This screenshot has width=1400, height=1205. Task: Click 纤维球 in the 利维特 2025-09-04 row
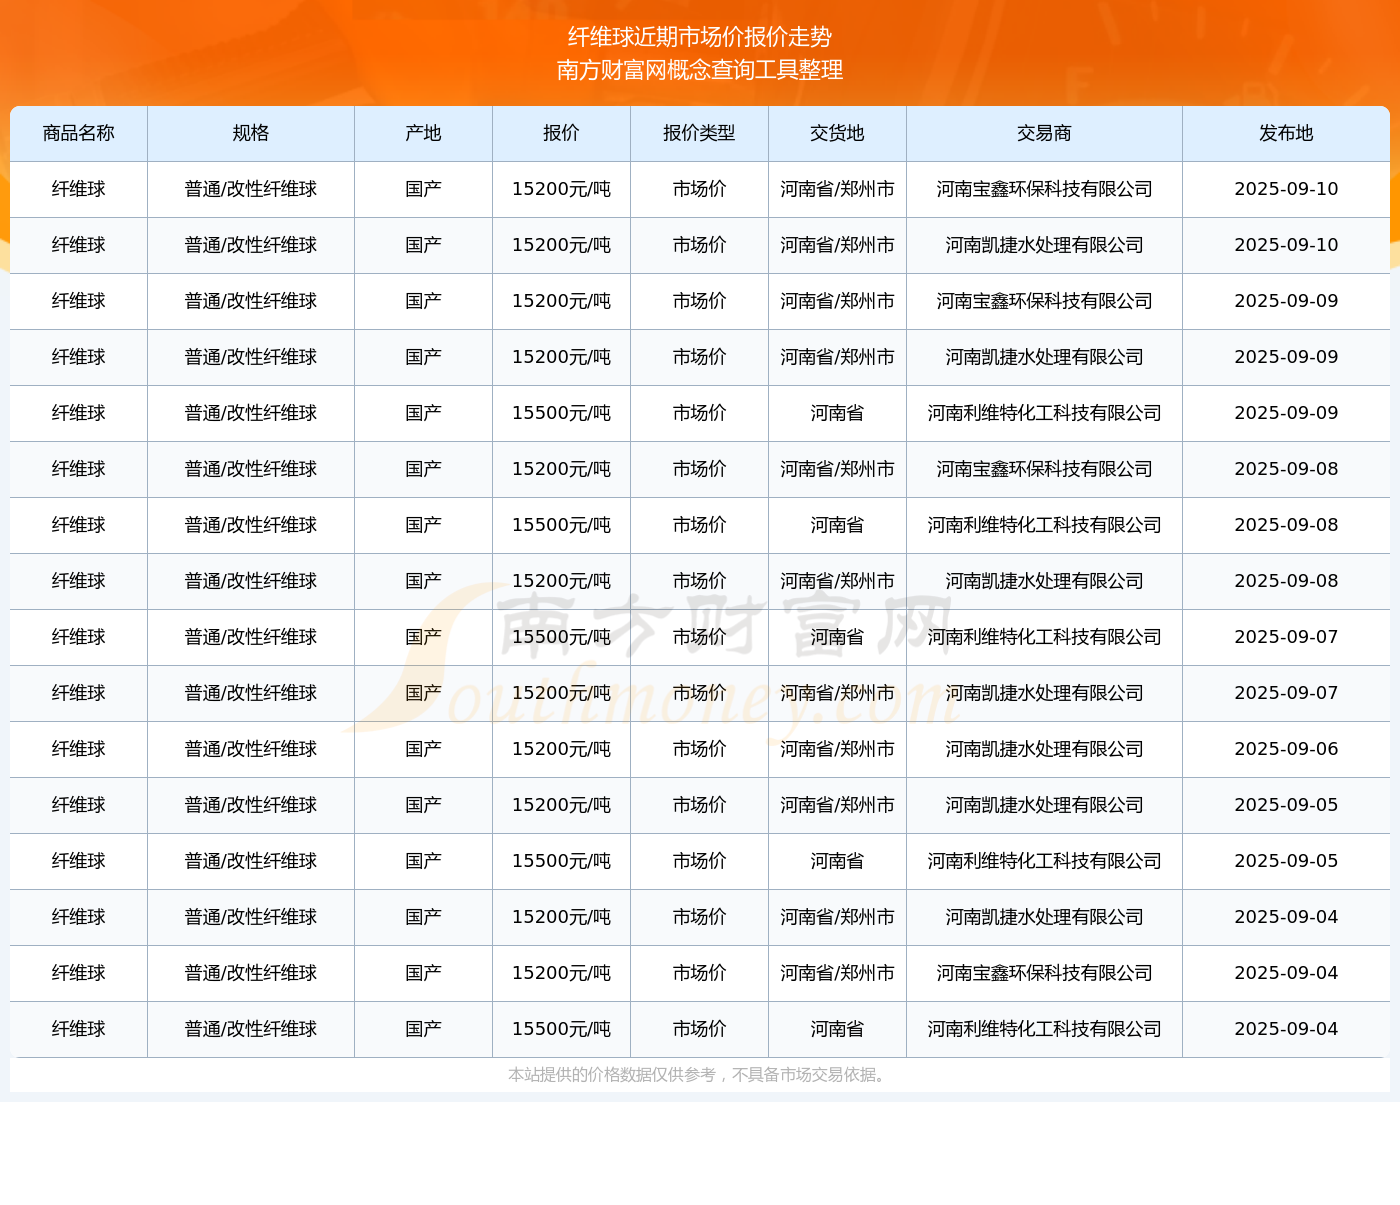pyautogui.click(x=79, y=1029)
